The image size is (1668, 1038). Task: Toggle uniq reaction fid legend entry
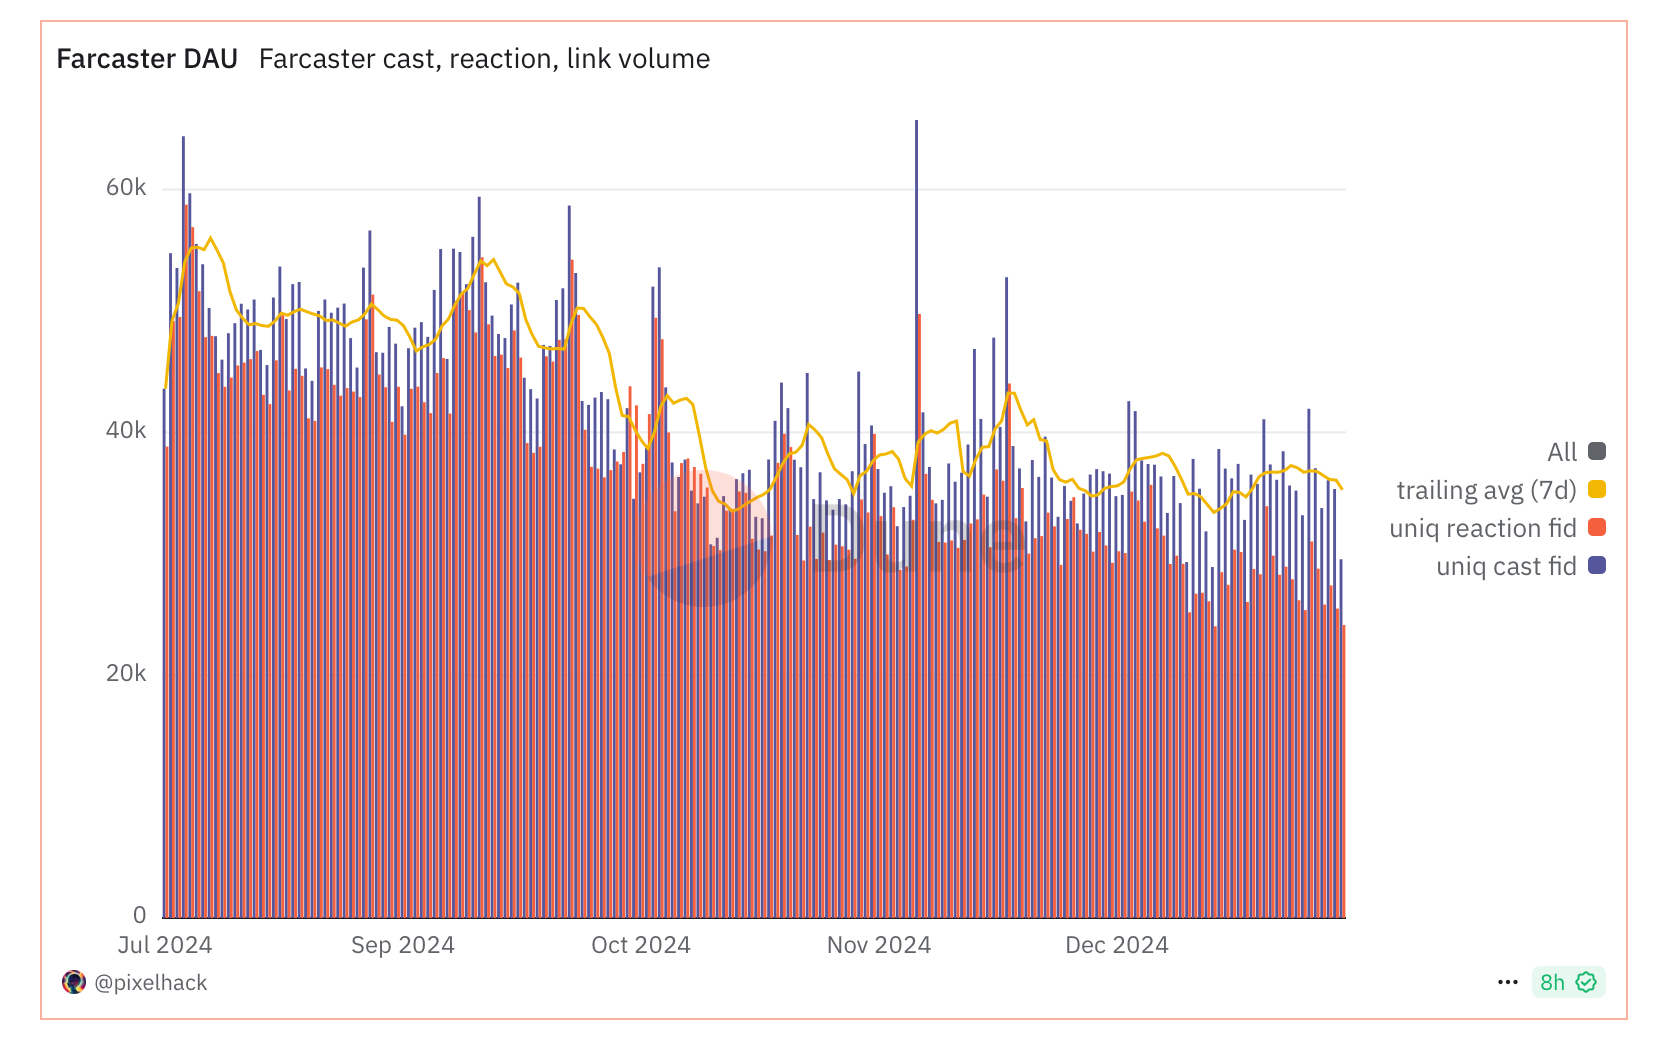click(x=1497, y=528)
